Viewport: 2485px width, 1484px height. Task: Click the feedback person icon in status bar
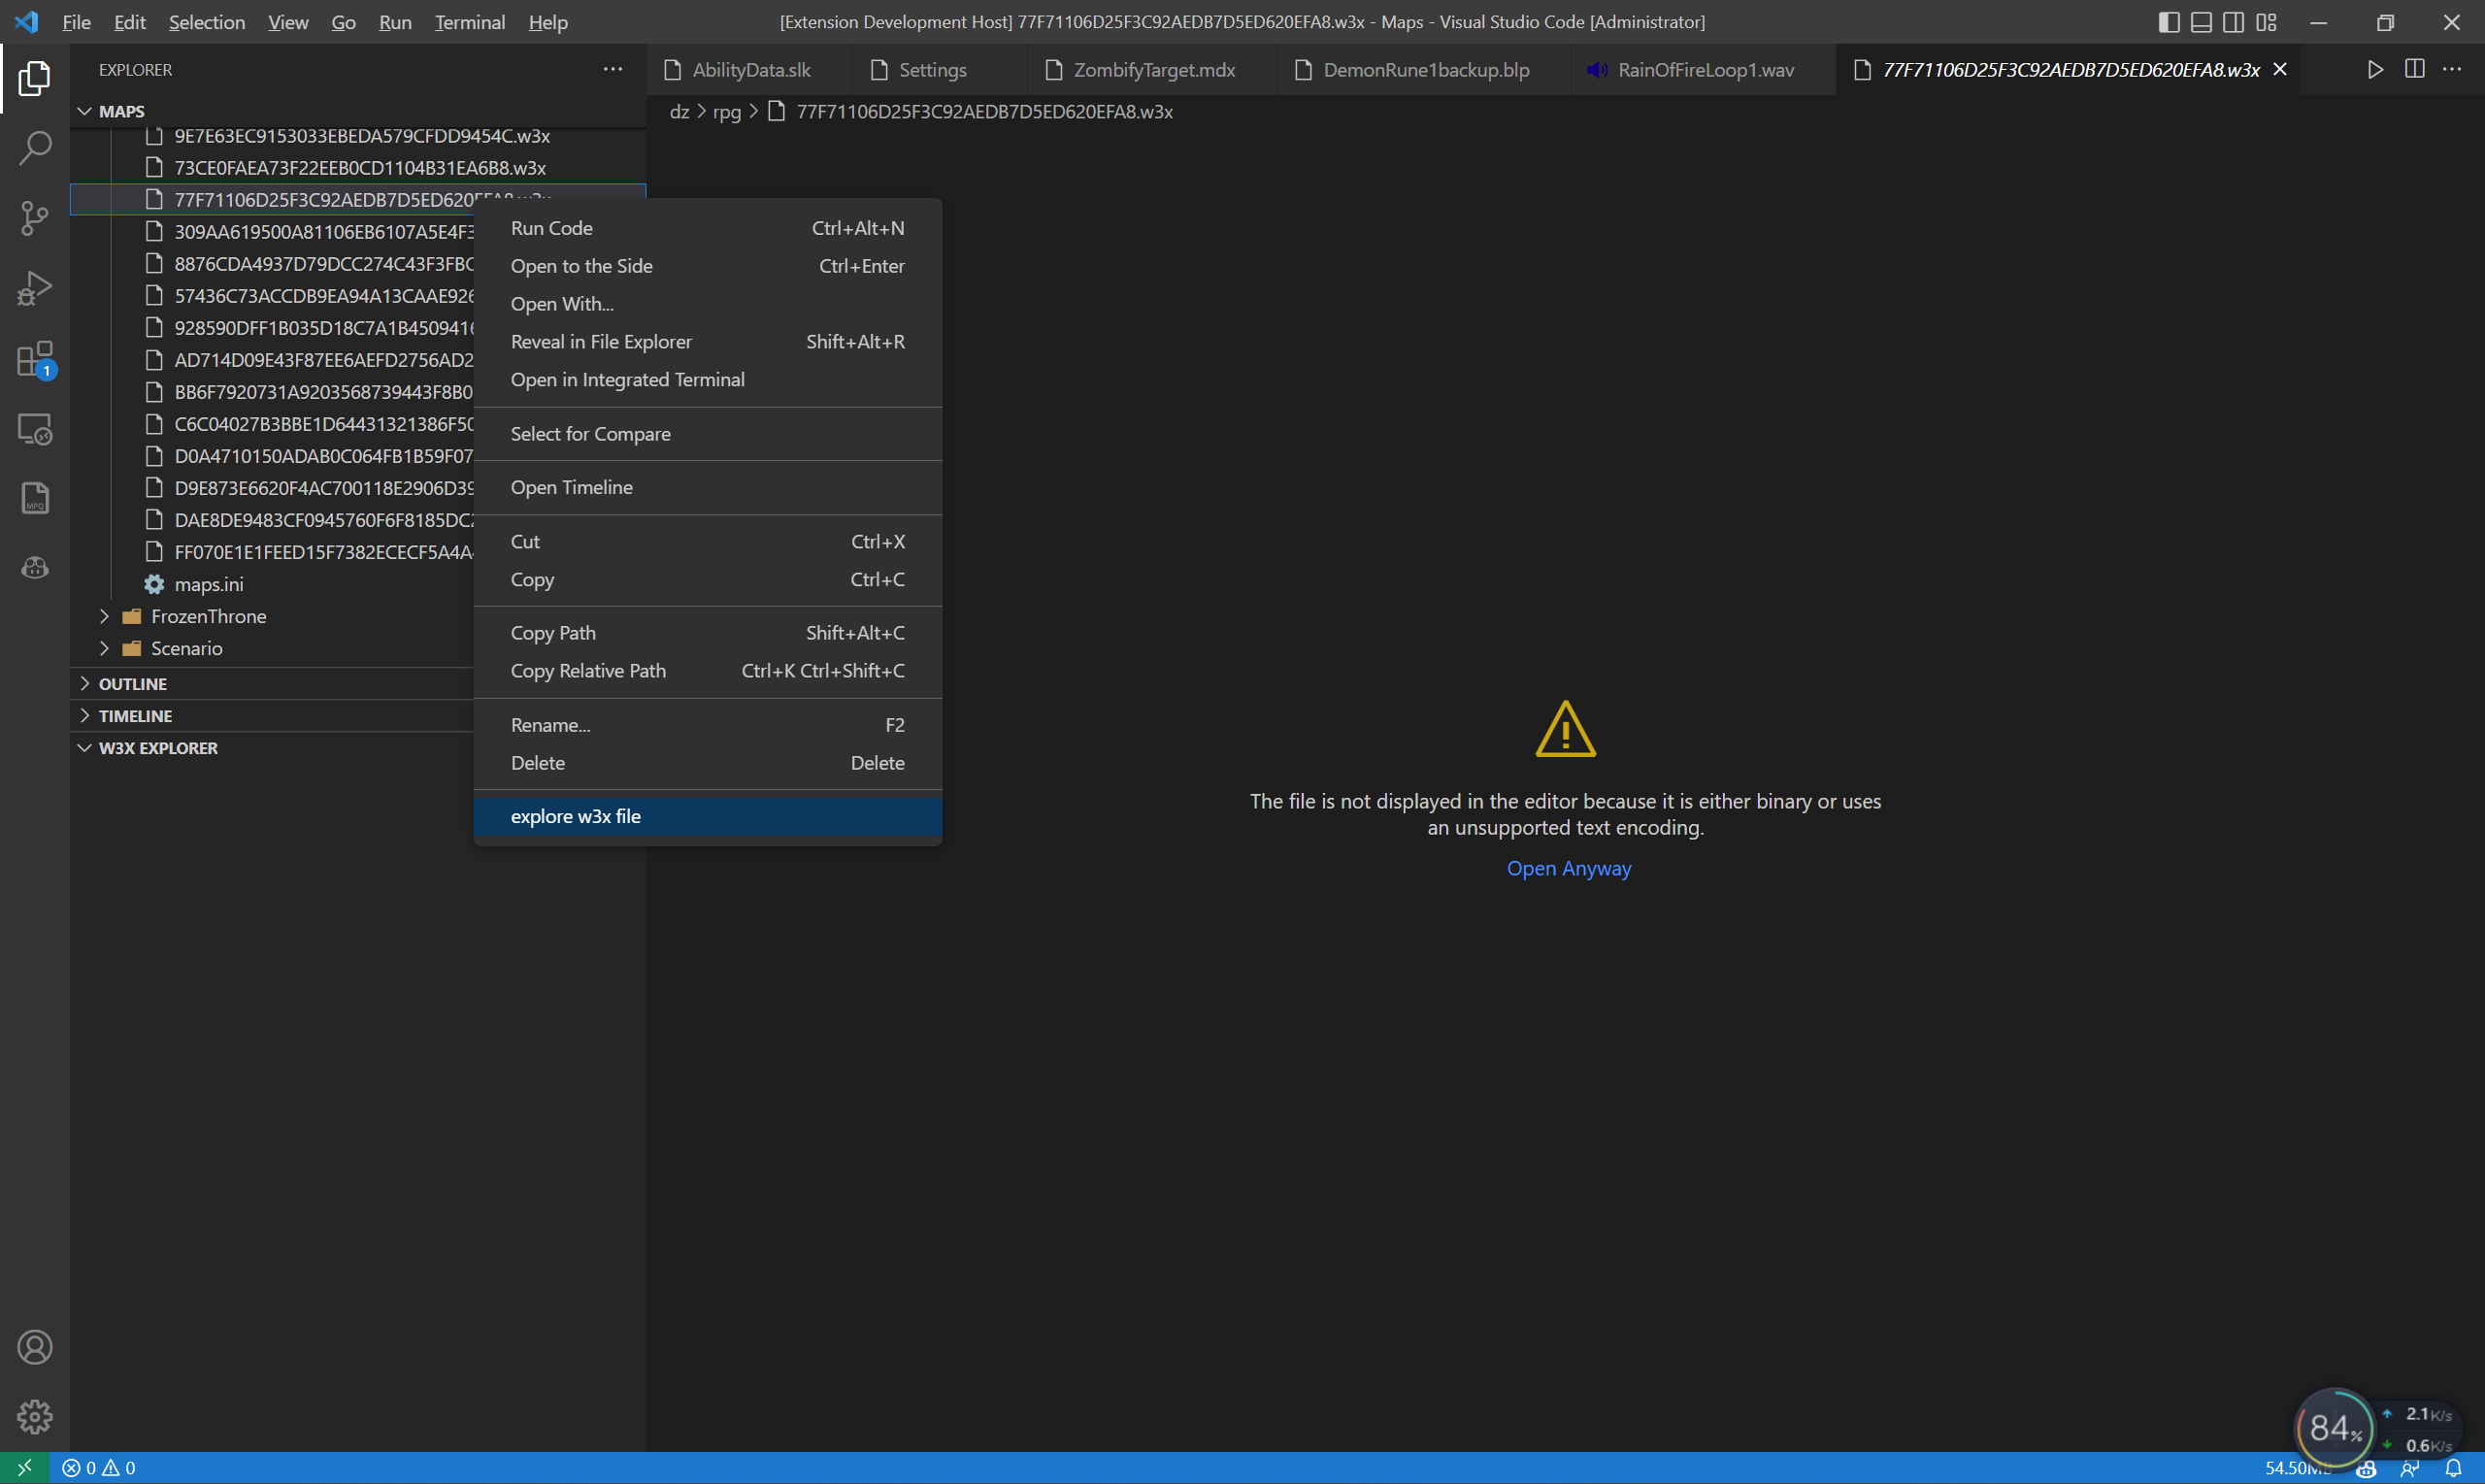(x=2410, y=1468)
